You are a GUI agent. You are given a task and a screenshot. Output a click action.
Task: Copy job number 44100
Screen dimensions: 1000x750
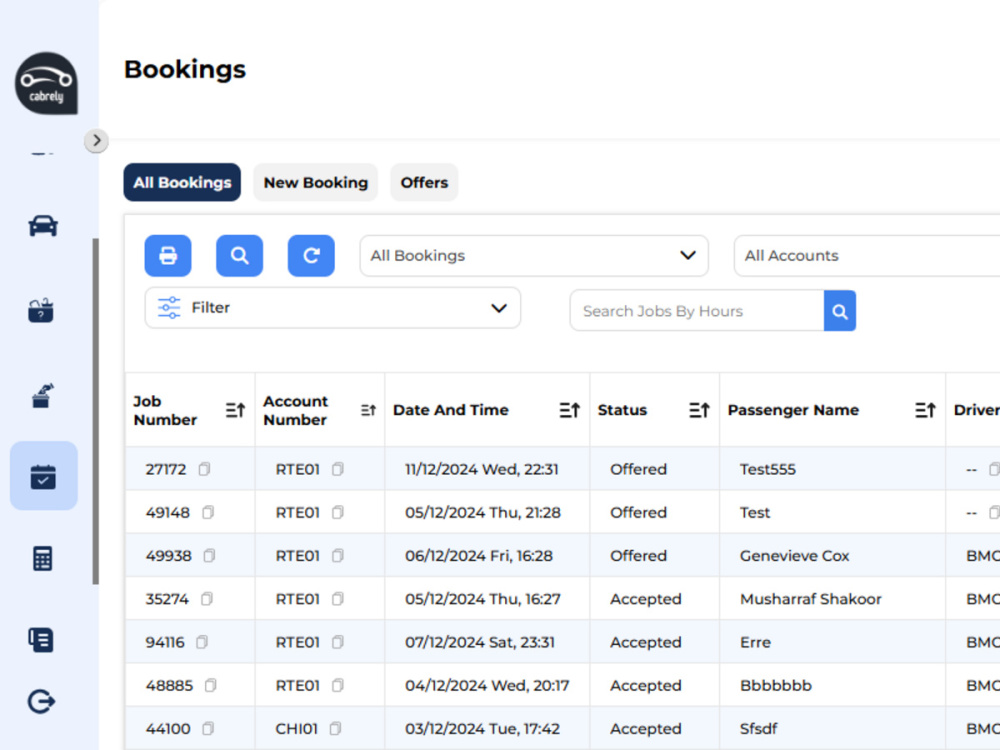coord(208,728)
